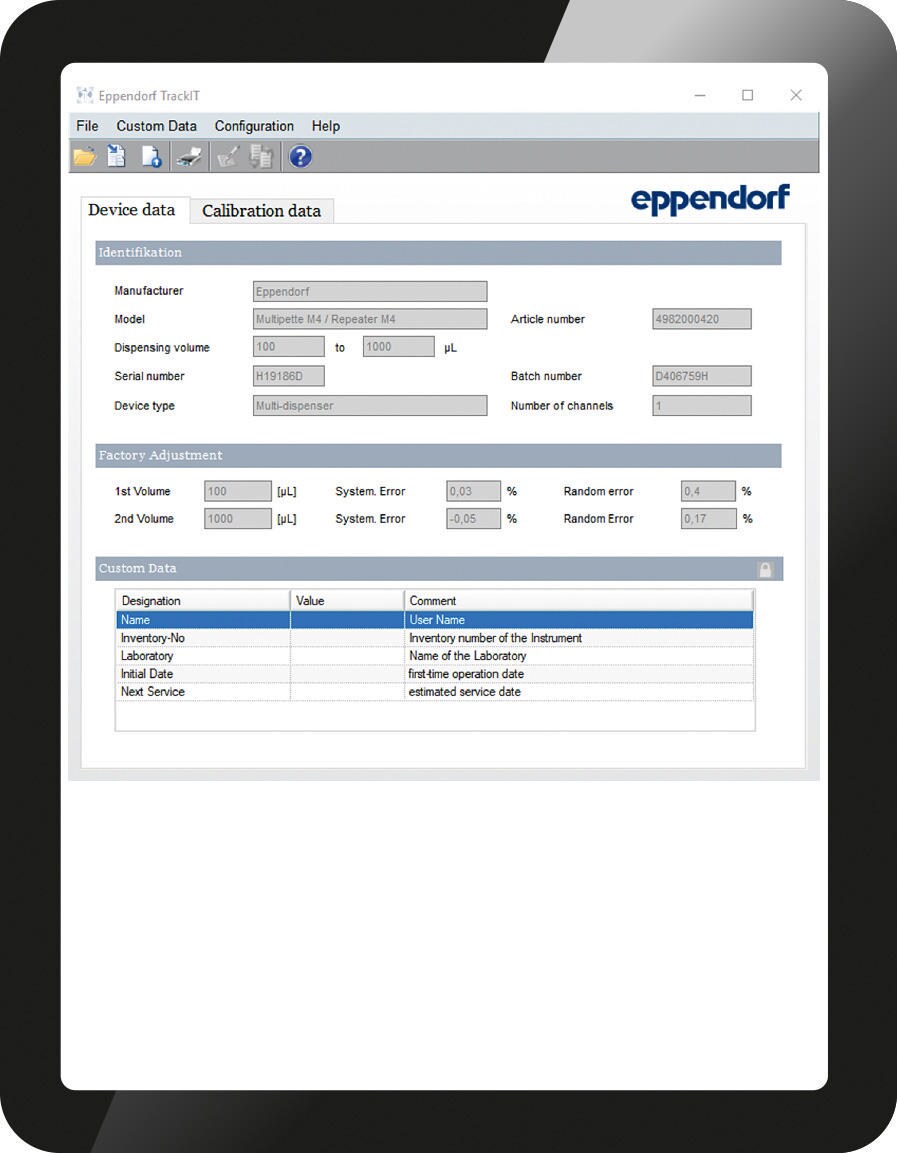Click the Model field Multipette M4 / Repeater M4

(370, 319)
